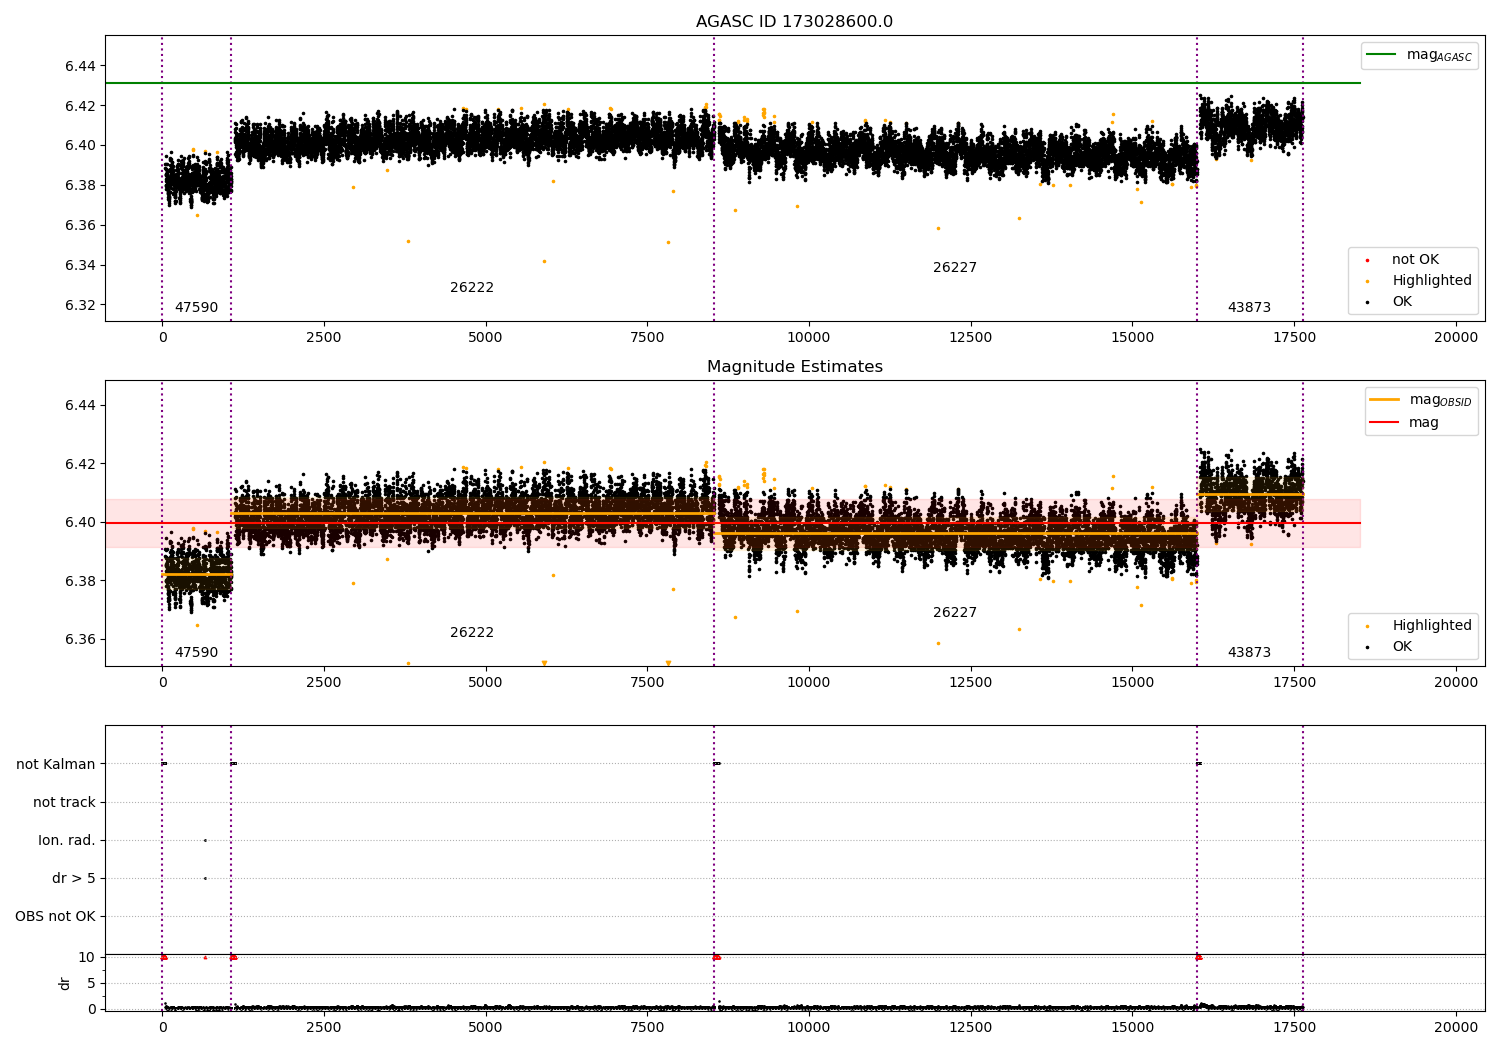1500x1050 pixels.
Task: Select the "Ion. rad." axis label
Action: [x=67, y=840]
